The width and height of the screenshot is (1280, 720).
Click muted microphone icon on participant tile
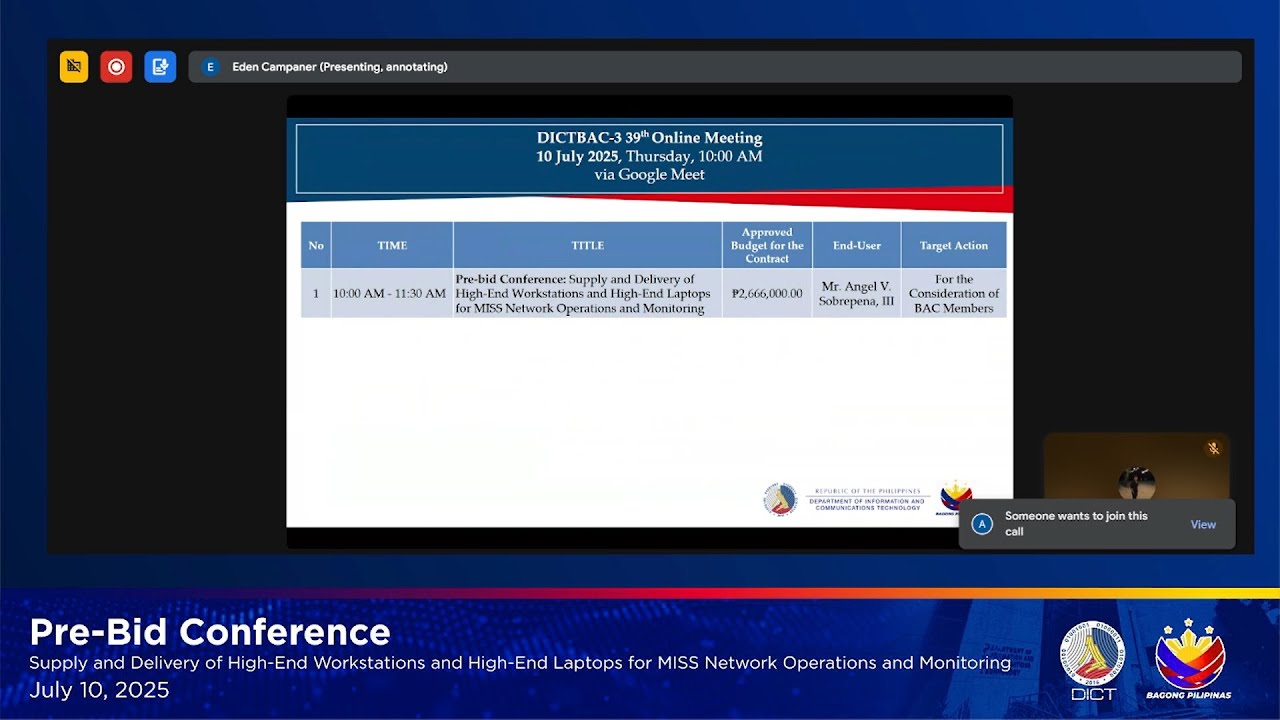(x=1213, y=448)
